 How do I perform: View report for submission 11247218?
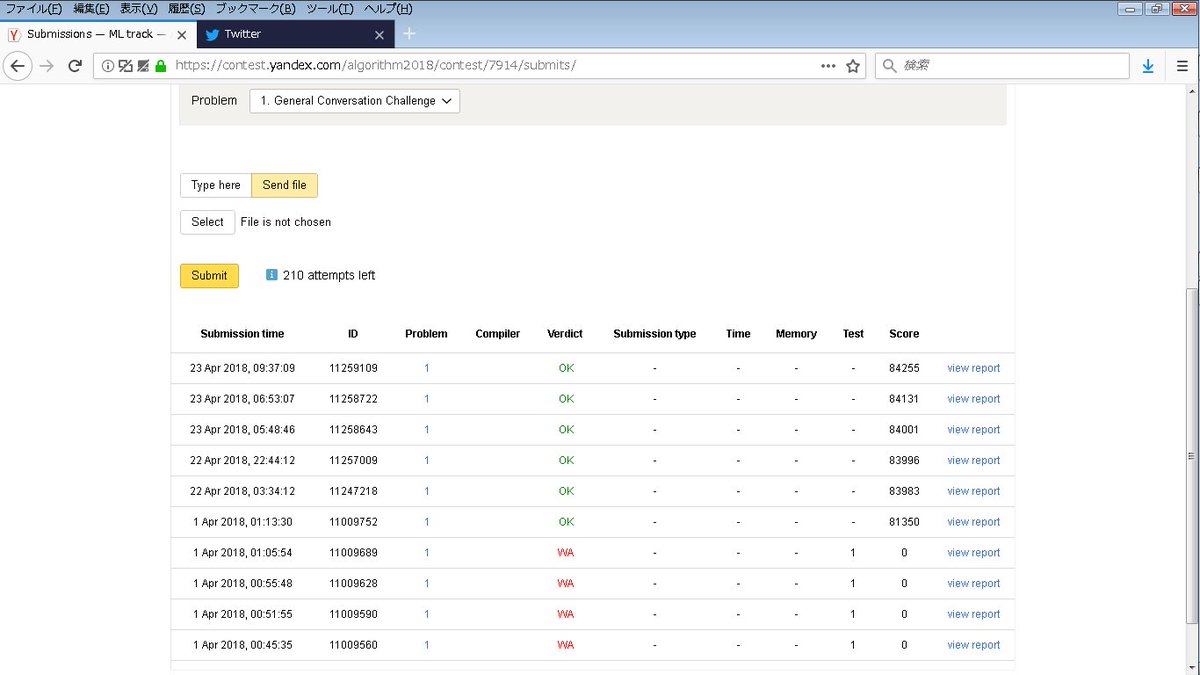(973, 491)
